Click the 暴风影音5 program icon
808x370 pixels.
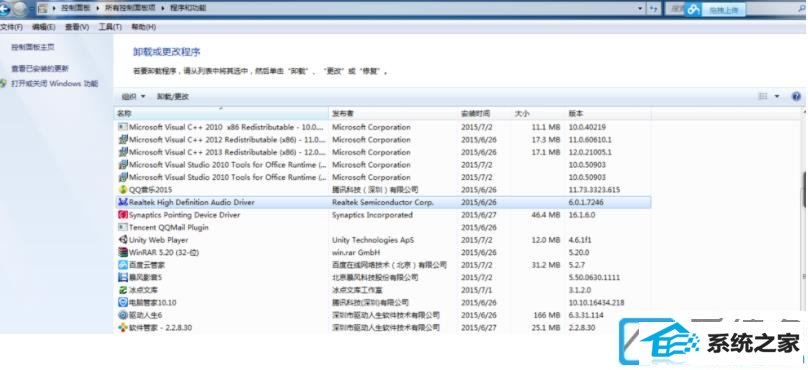(123, 277)
